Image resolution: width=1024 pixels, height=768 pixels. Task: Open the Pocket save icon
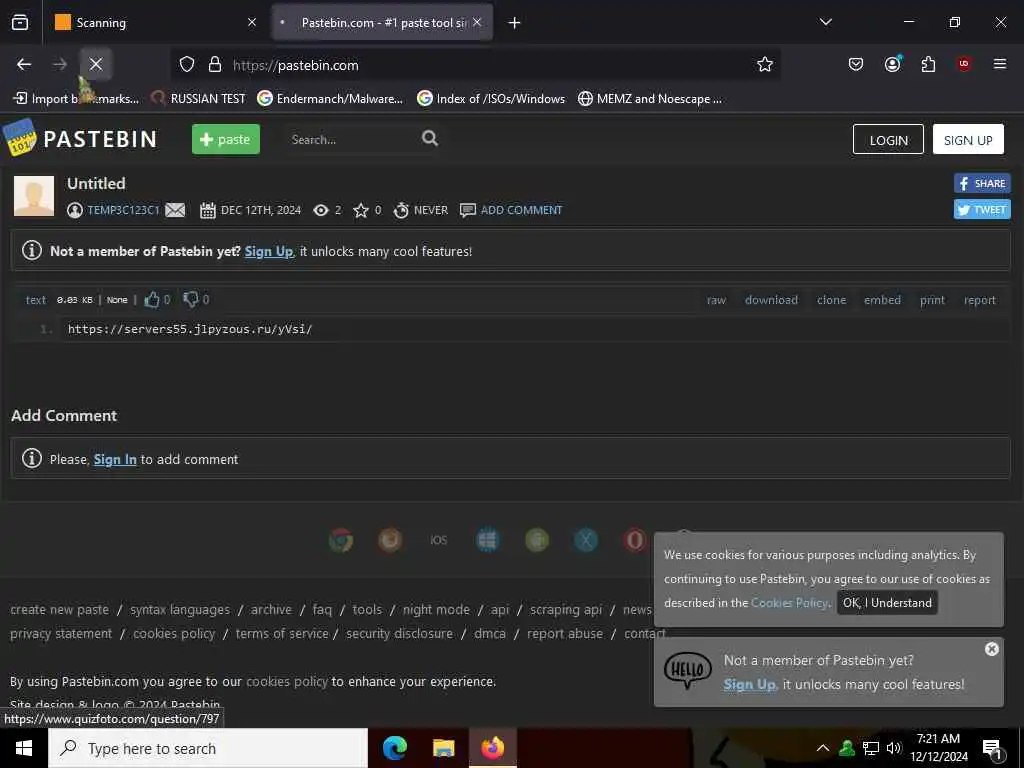856,64
